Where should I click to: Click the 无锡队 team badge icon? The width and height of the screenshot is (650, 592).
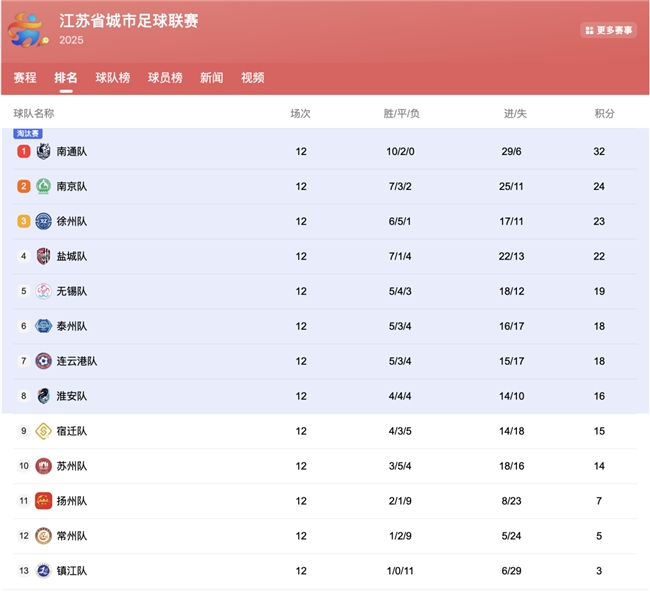coord(43,292)
